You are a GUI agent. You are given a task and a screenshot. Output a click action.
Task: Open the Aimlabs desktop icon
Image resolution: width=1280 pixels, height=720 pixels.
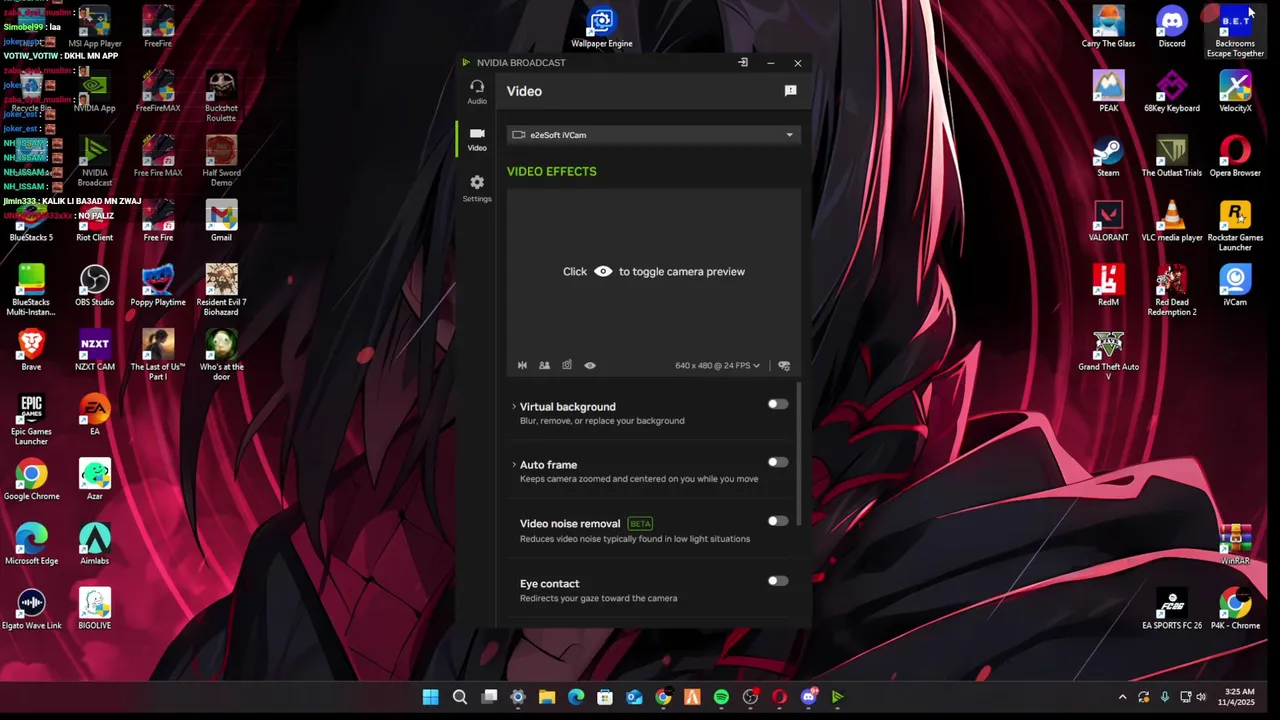(x=94, y=545)
